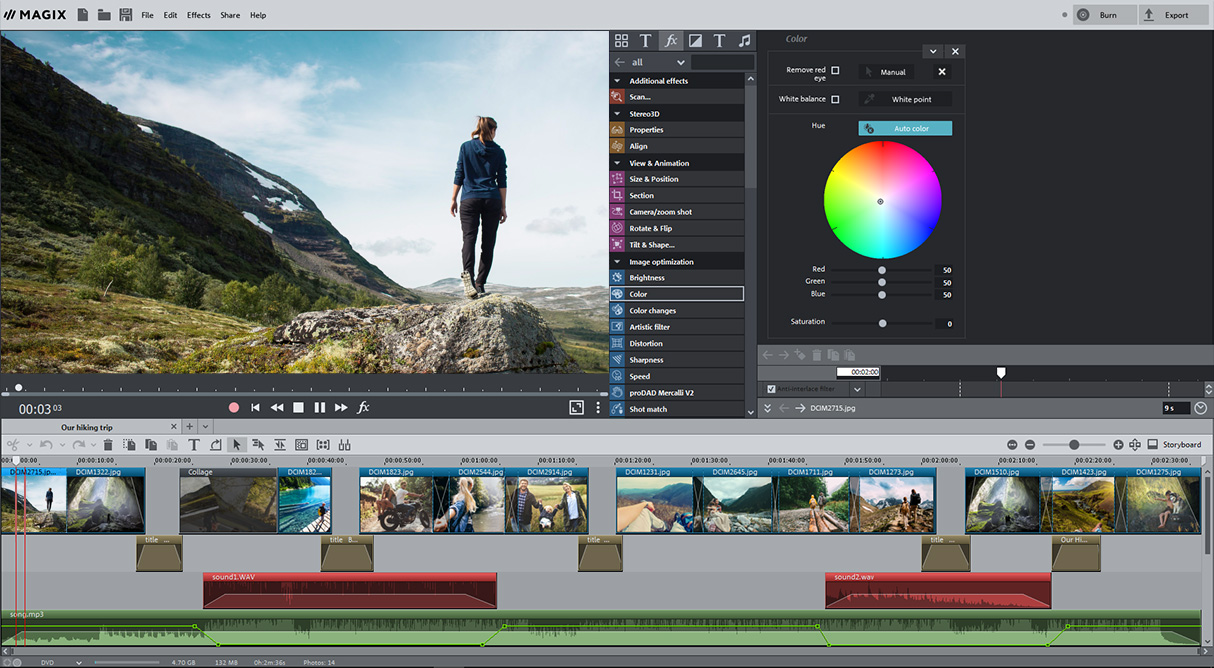The height and width of the screenshot is (668, 1214).
Task: Select the Title tool in timeline toolbar
Action: point(194,445)
